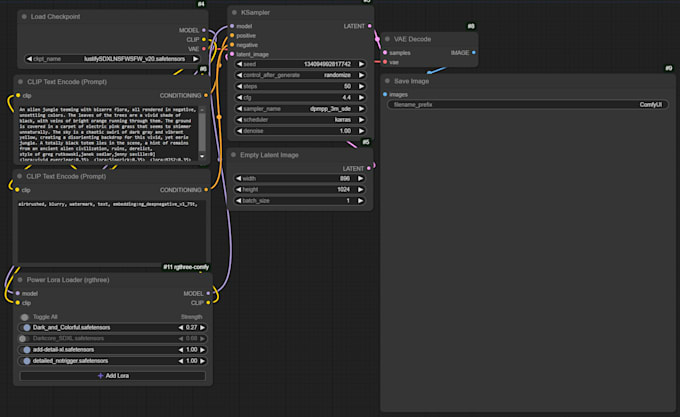This screenshot has height=417, width=680.
Task: Toggle the add-detail-xl.safetensors lora
Action: pos(26,349)
